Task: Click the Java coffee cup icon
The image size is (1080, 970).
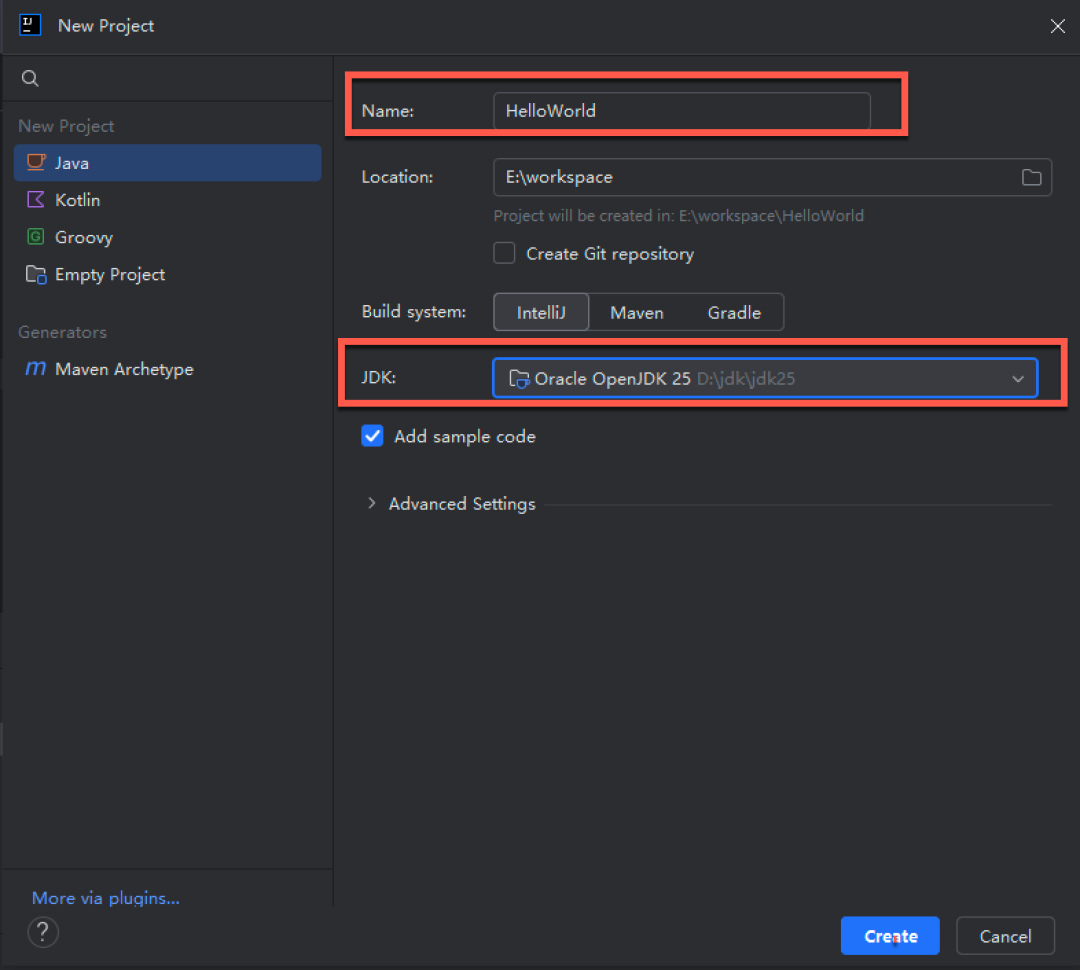Action: point(36,163)
